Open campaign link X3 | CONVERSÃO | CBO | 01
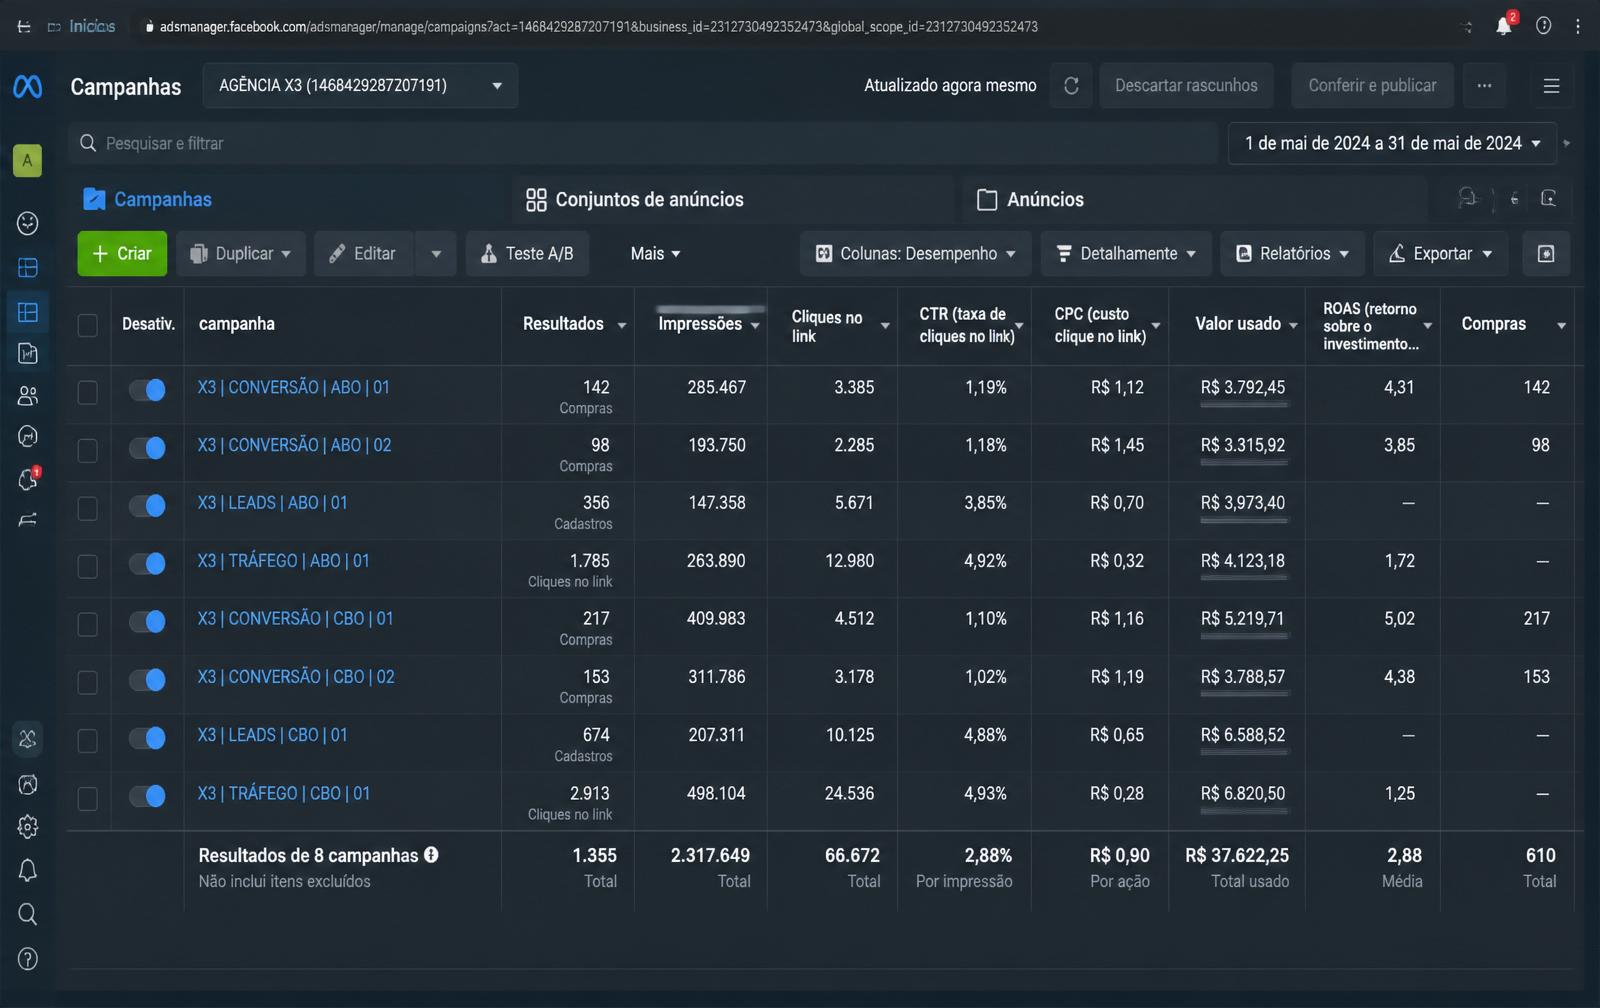This screenshot has height=1008, width=1600. [295, 619]
